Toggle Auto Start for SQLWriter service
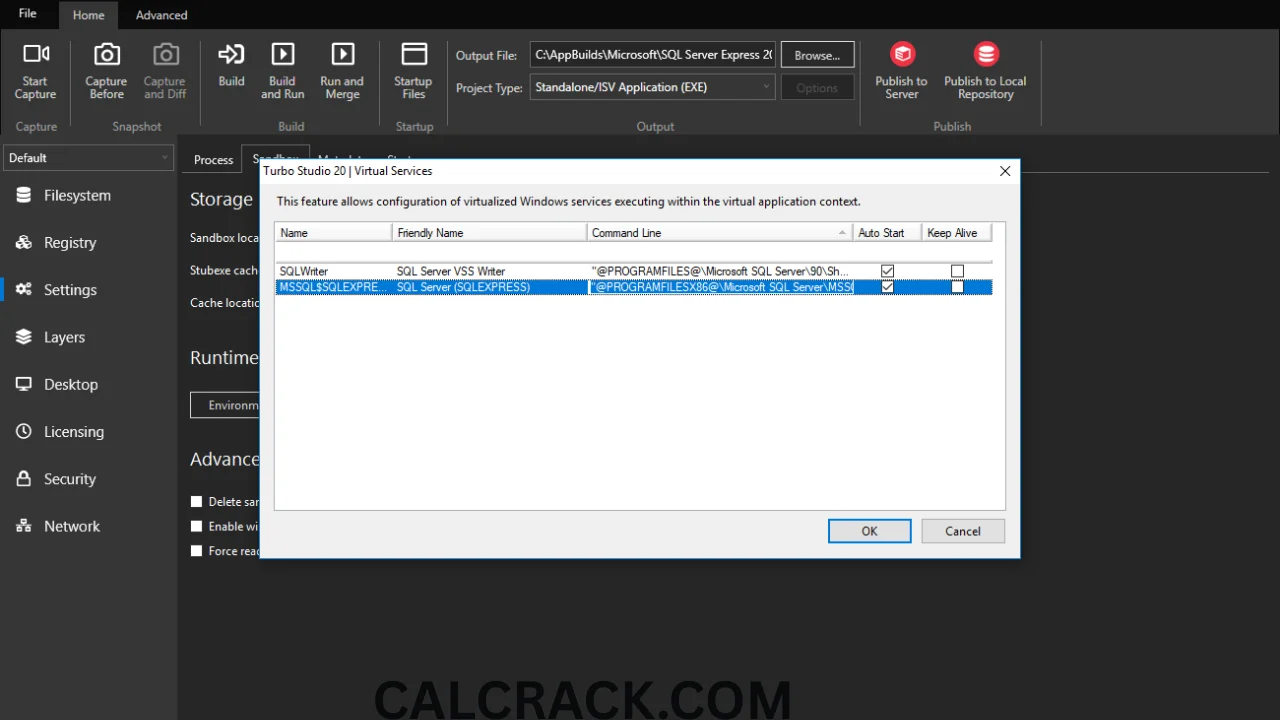This screenshot has height=720, width=1280. click(887, 271)
